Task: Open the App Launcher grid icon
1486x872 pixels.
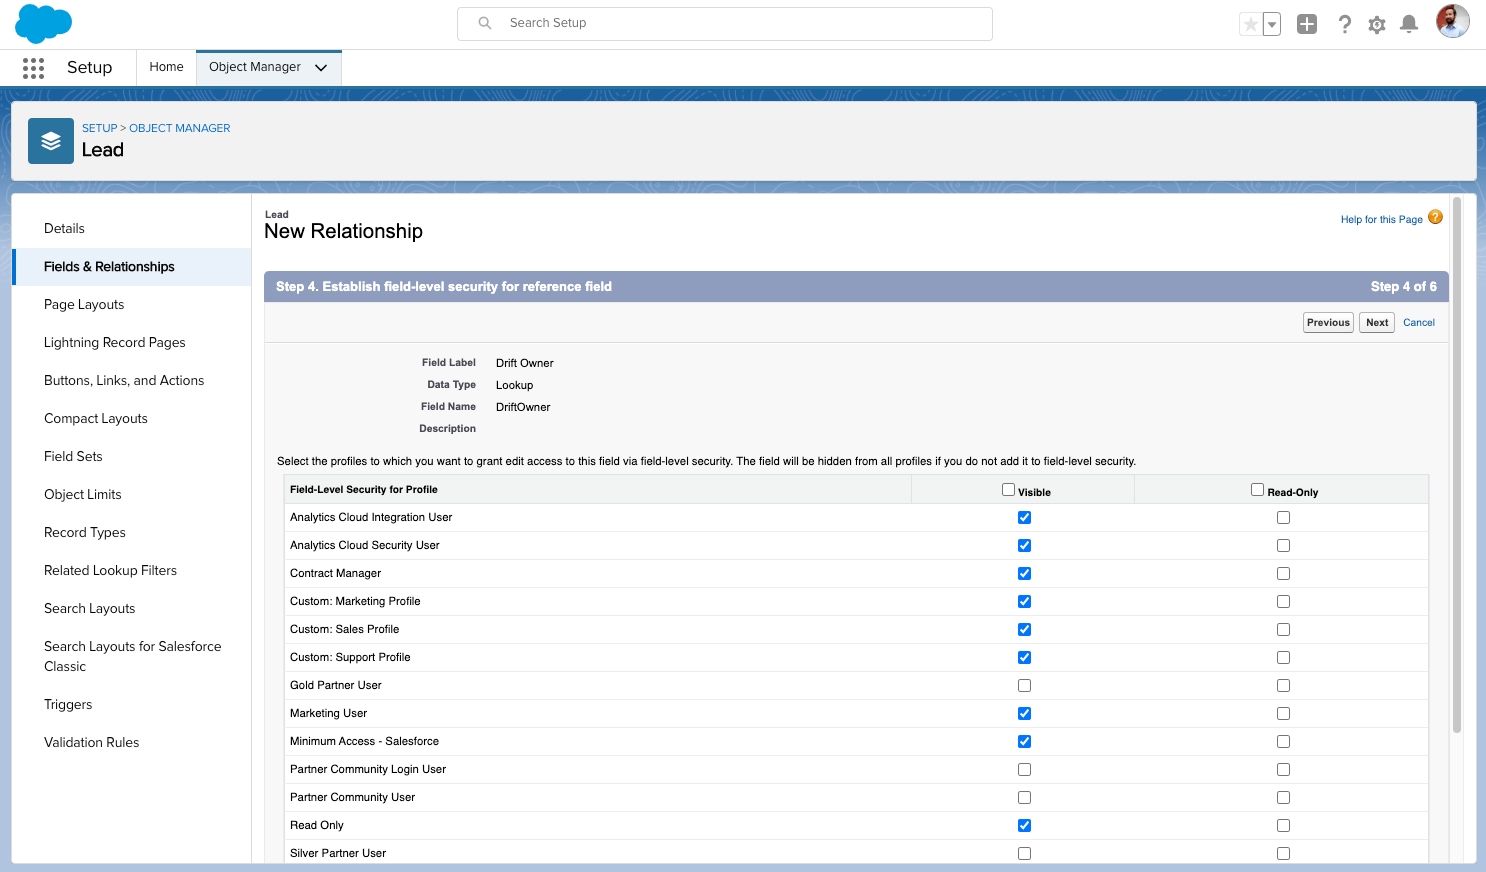Action: coord(33,68)
